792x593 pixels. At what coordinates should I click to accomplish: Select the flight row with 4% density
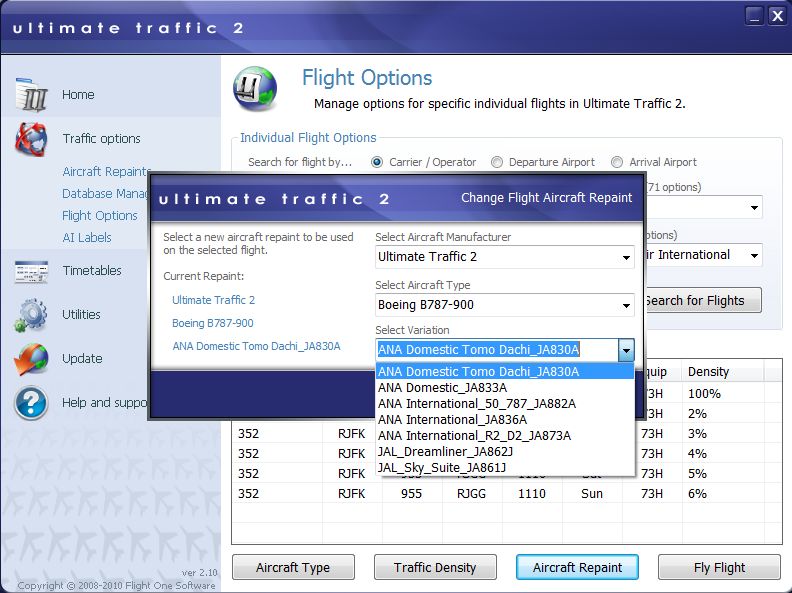pyautogui.click(x=507, y=454)
